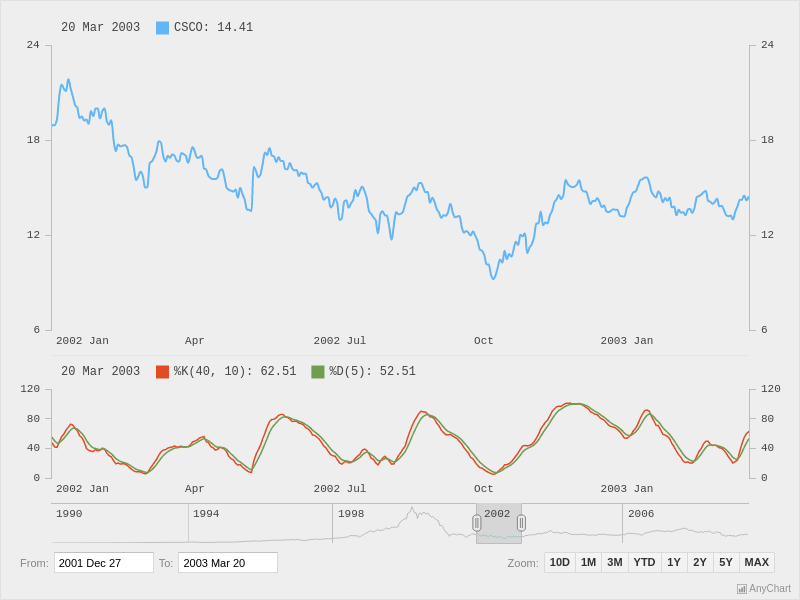Screen dimensions: 800x600
Task: Switch zoom to 2Y
Action: (x=700, y=562)
